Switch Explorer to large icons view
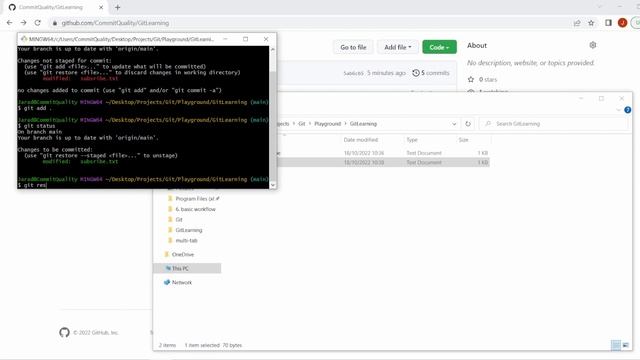Viewport: 640px width, 360px height. [625, 345]
